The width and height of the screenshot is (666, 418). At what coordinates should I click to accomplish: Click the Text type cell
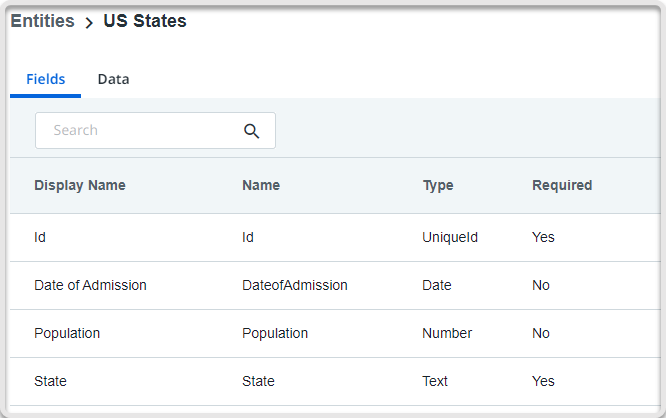(435, 381)
